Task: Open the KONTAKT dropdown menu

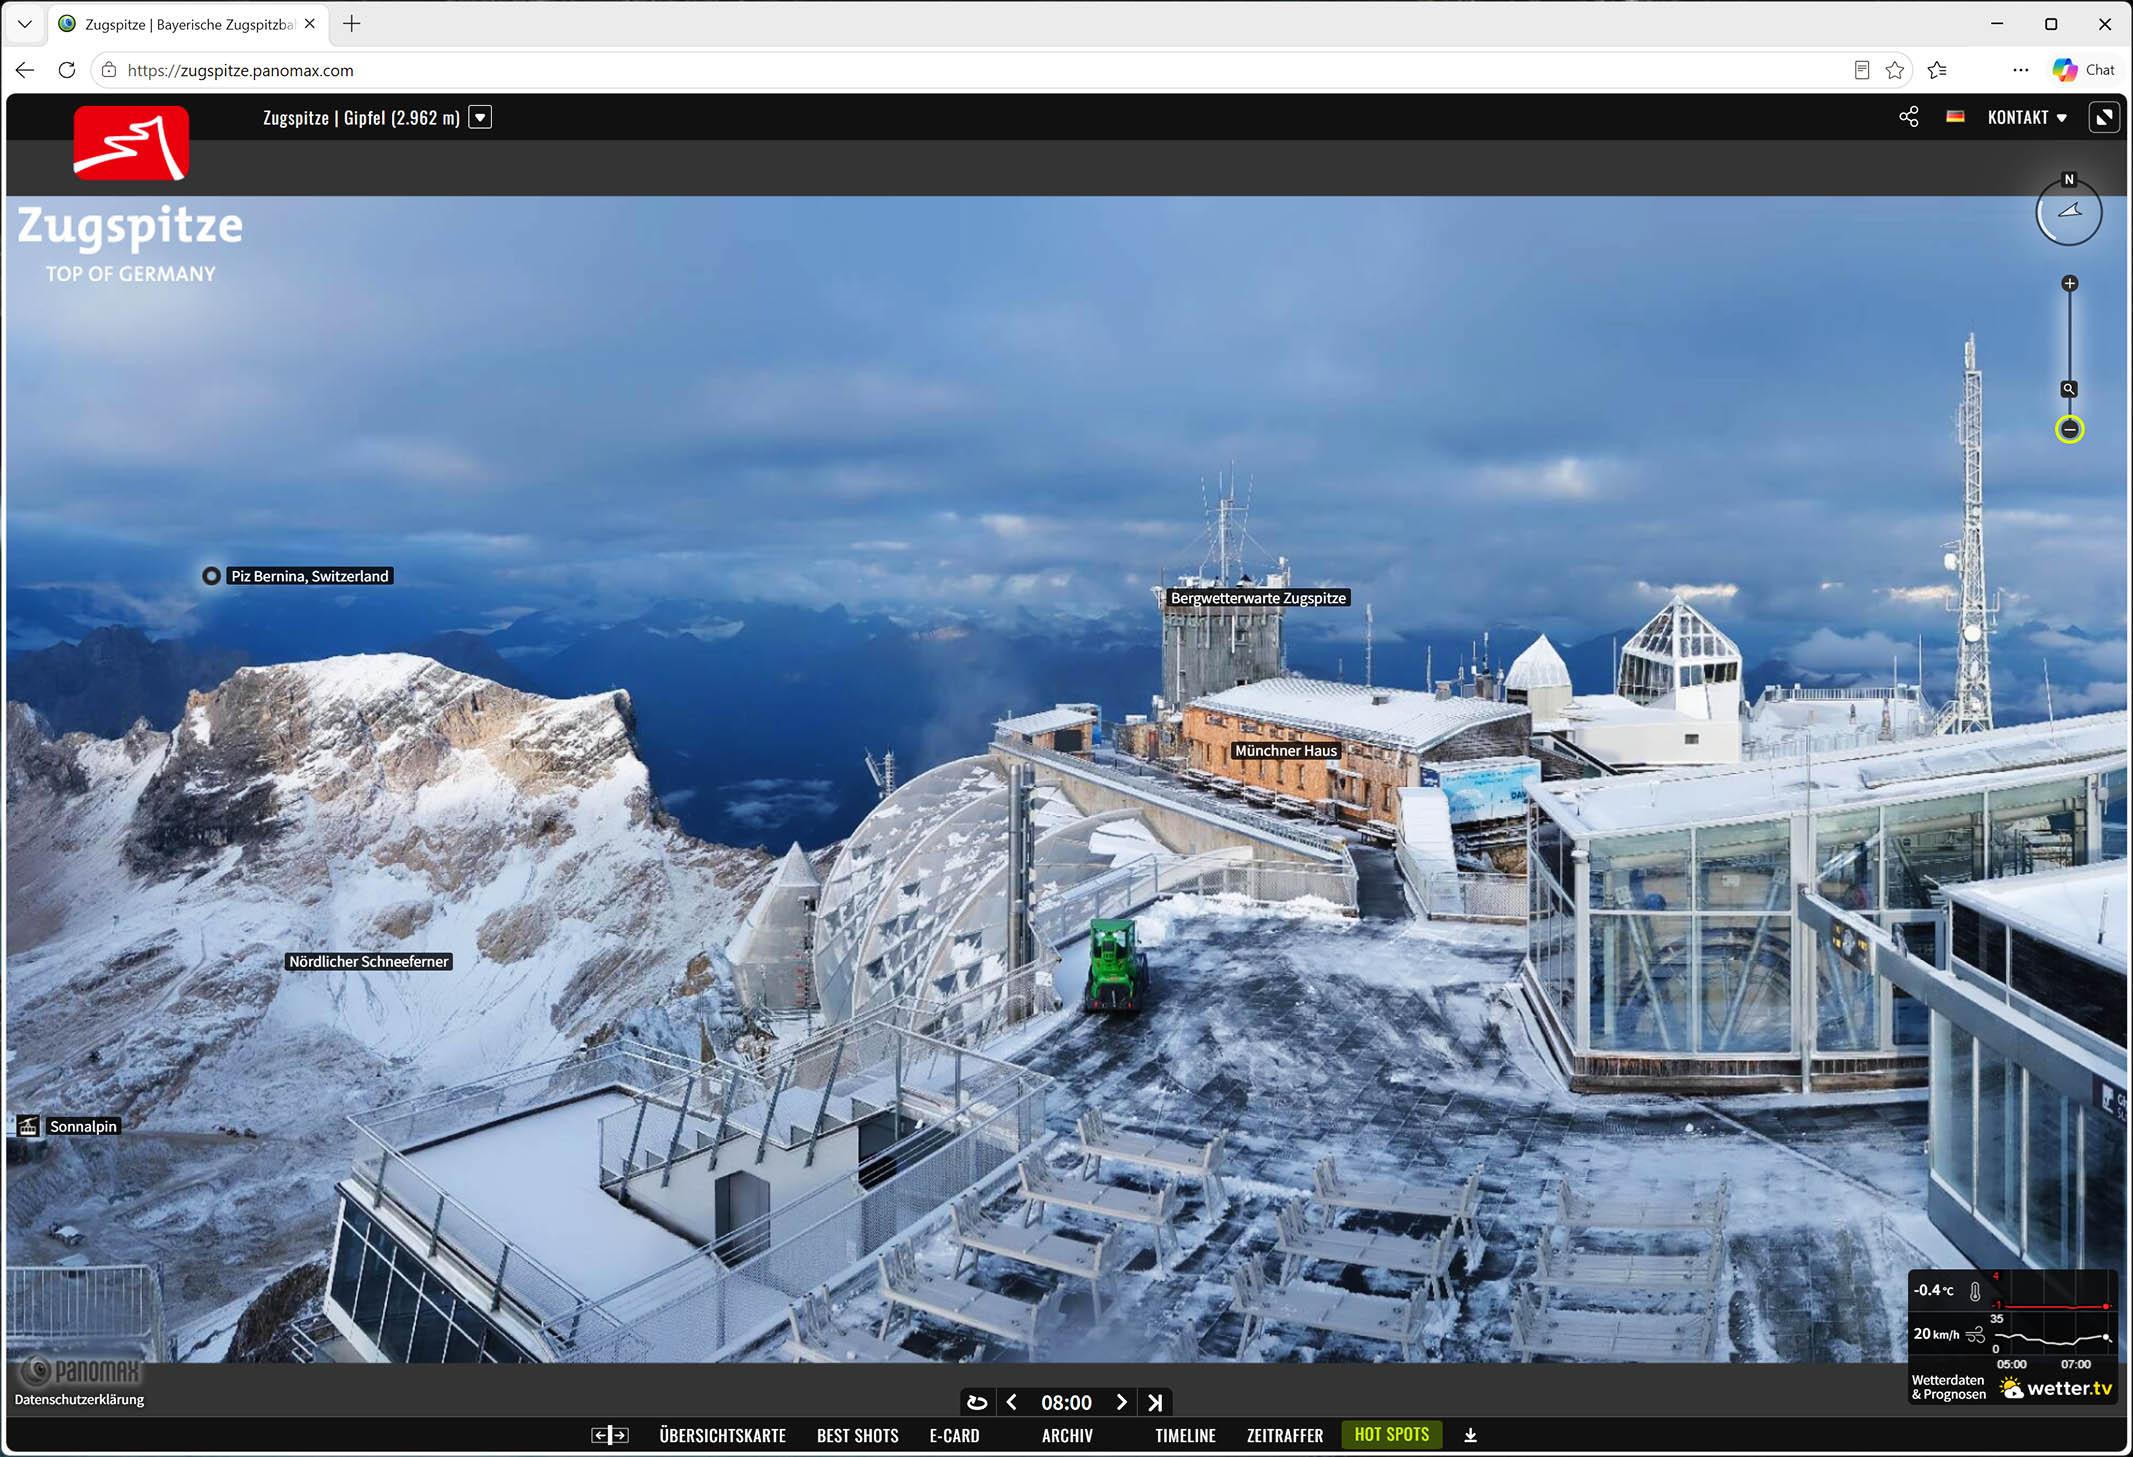Action: [x=2026, y=118]
